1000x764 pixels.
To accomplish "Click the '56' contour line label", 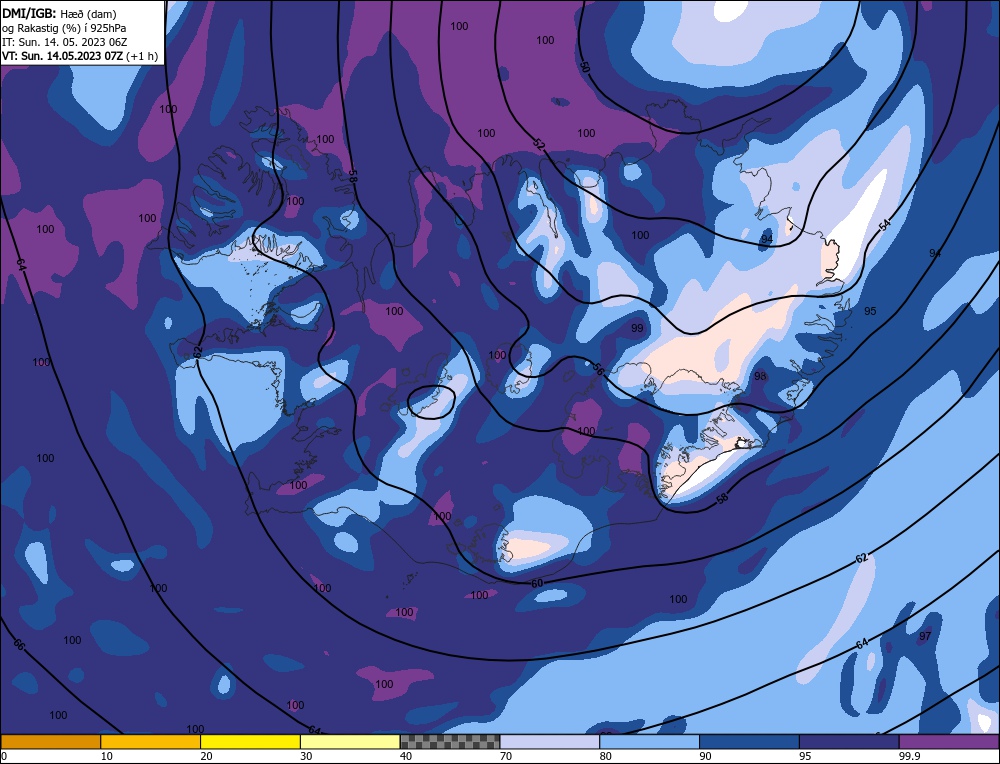I will [x=598, y=369].
